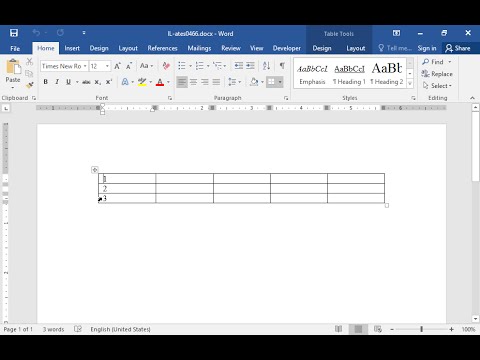Image resolution: width=480 pixels, height=360 pixels.
Task: Click the Bullets list icon
Action: click(x=182, y=66)
